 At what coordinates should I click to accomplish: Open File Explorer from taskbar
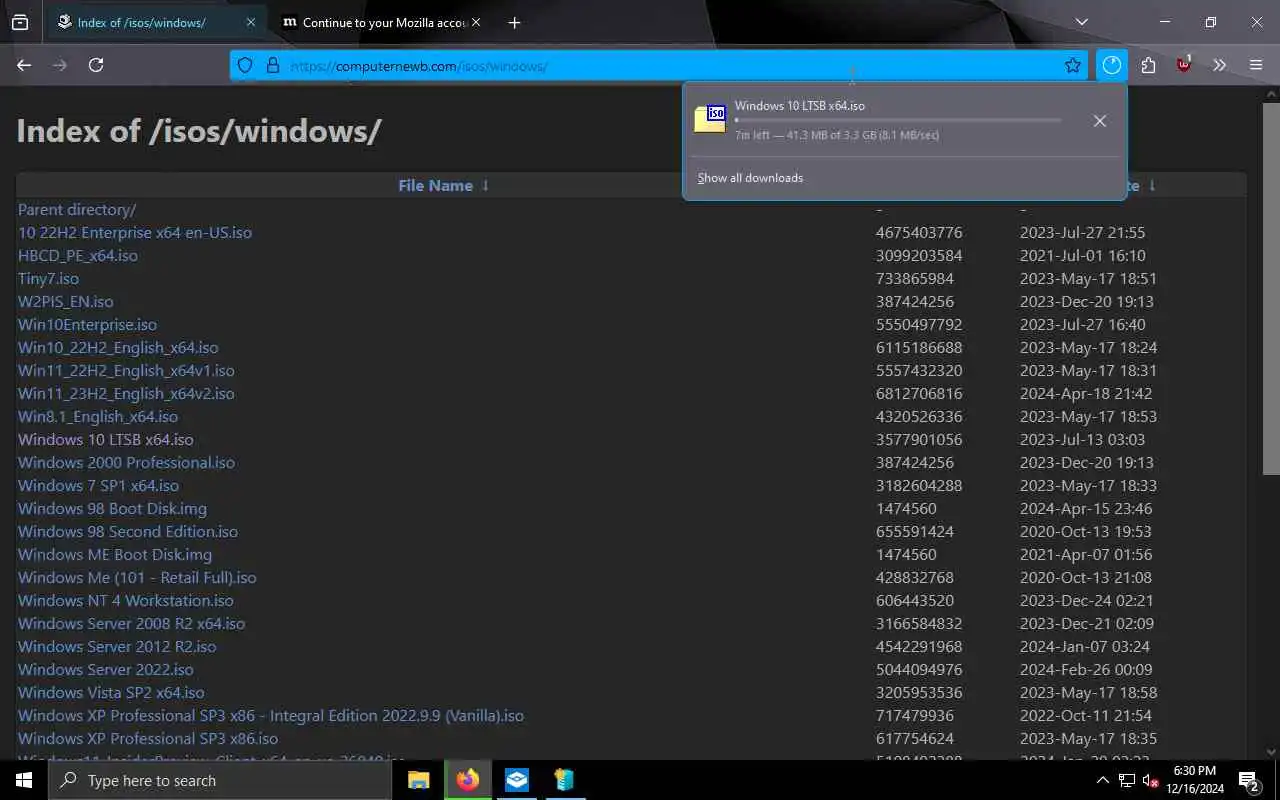click(418, 780)
